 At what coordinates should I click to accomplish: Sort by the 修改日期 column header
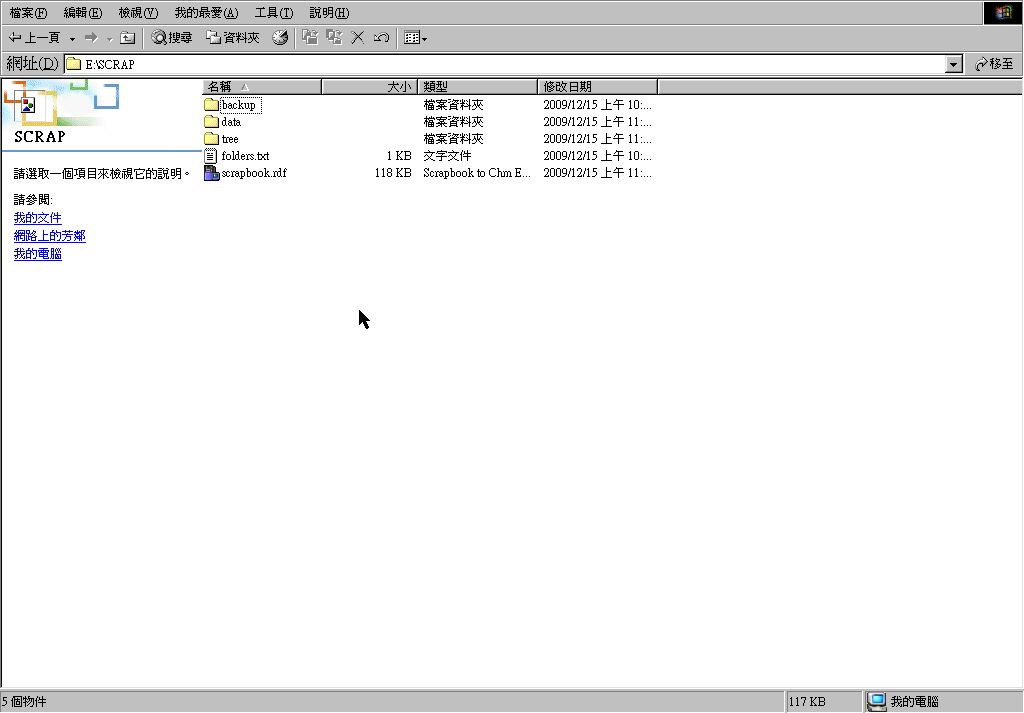pos(598,86)
